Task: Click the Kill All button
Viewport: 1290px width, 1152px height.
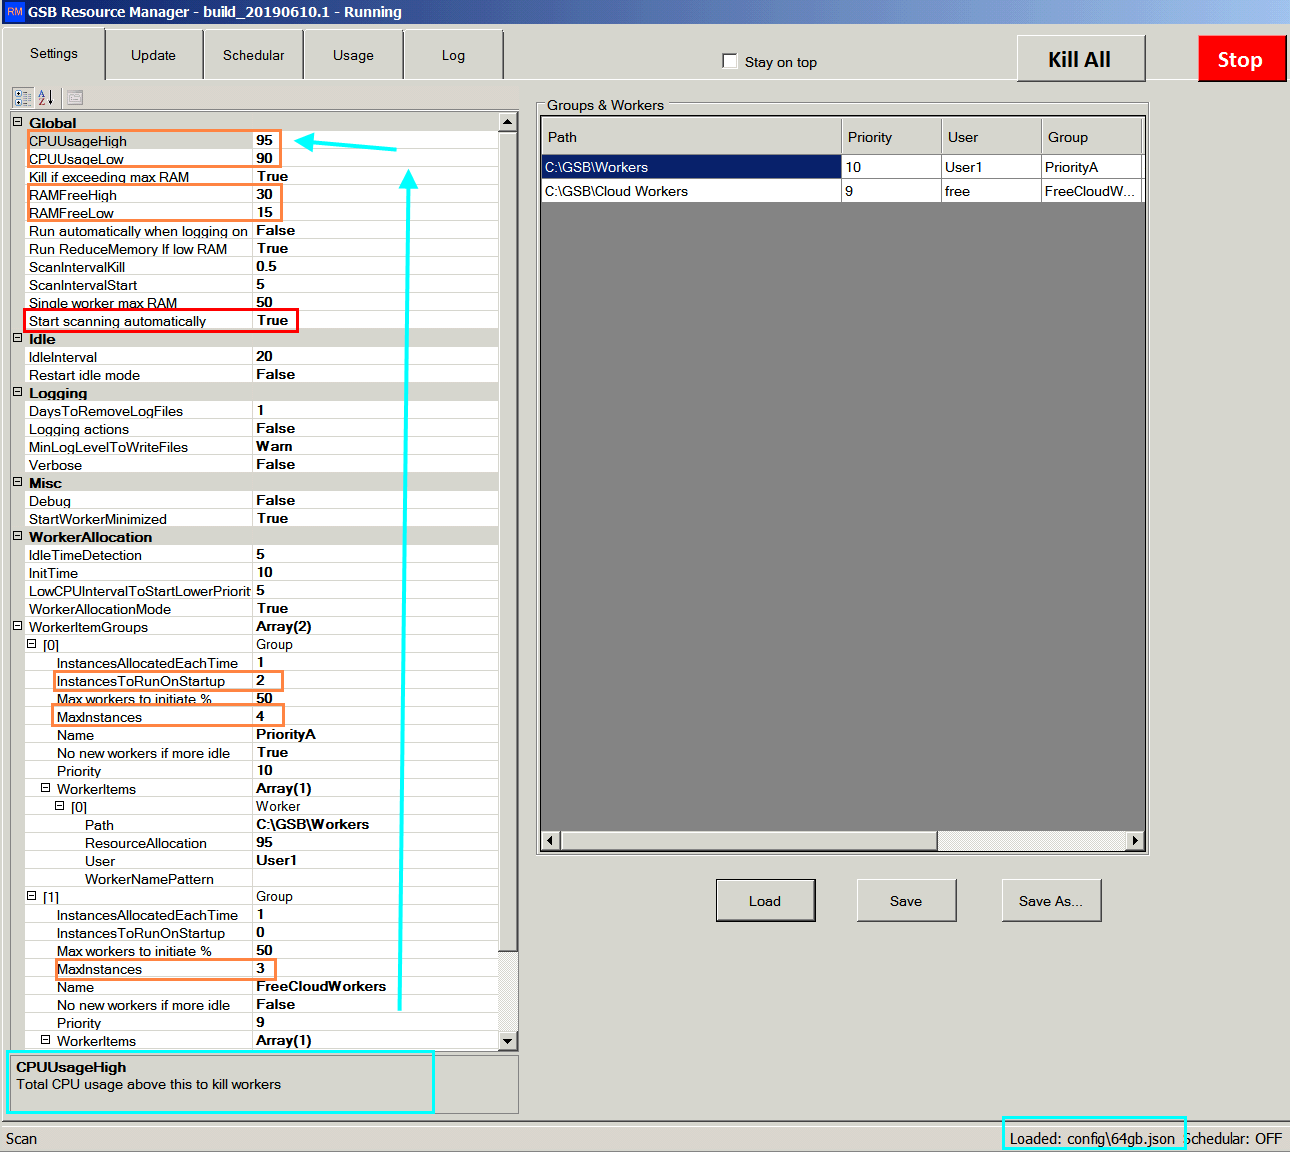Action: pyautogui.click(x=1080, y=59)
